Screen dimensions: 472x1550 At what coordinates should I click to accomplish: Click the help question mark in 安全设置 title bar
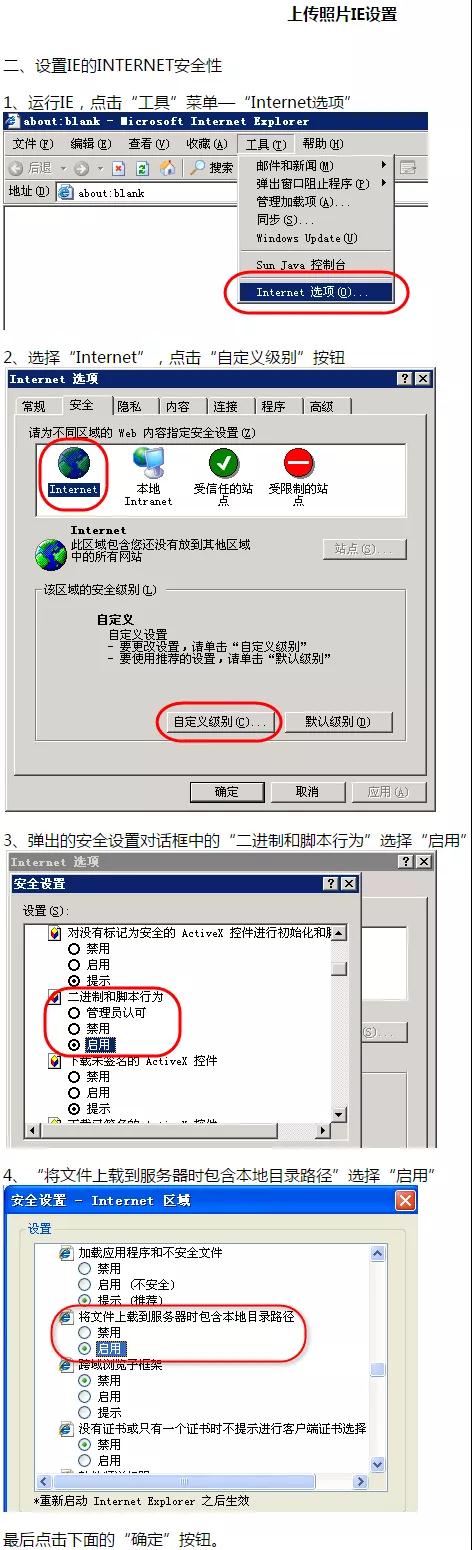click(331, 884)
